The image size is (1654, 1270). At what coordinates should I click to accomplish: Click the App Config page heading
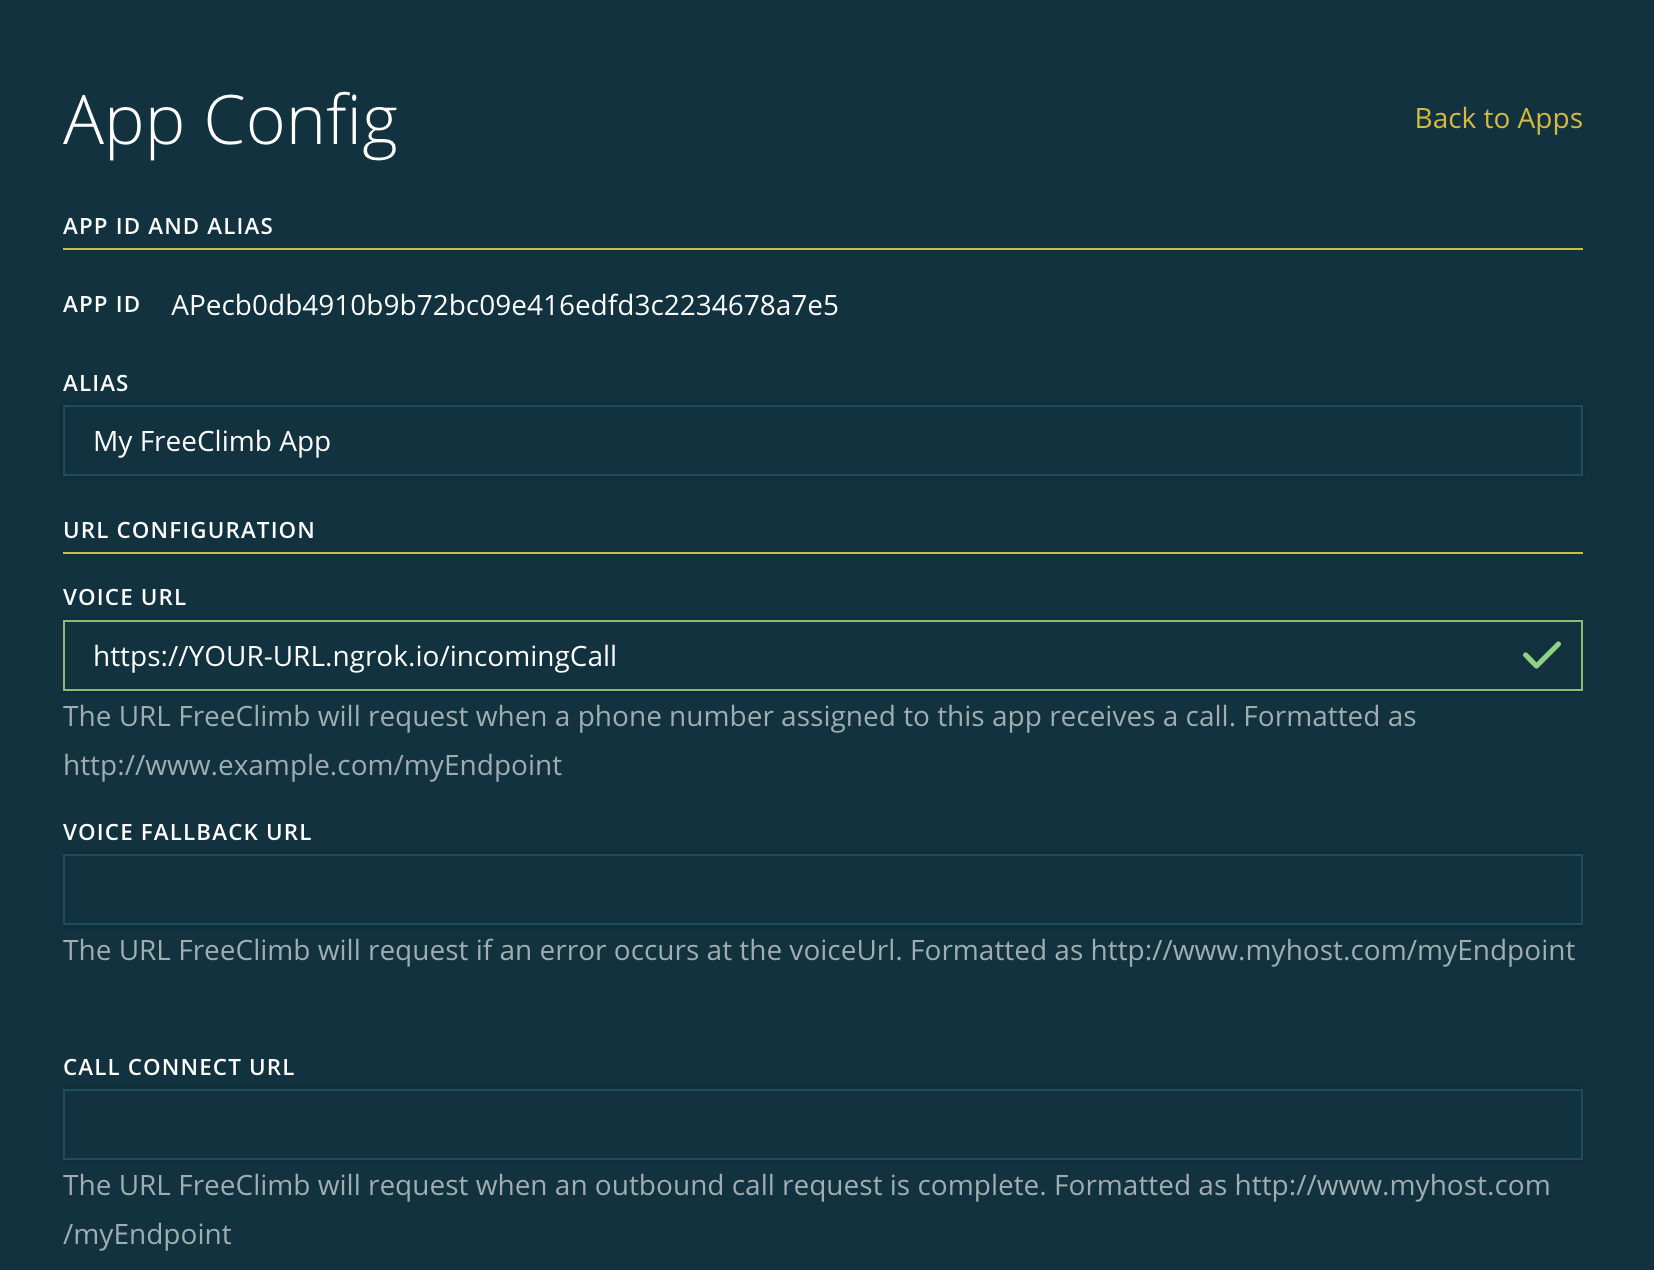230,122
